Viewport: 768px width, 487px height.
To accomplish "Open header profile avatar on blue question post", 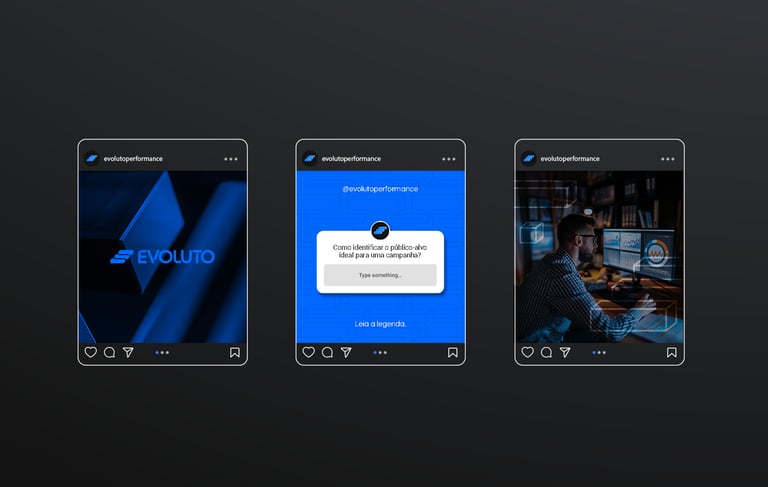I will 310,158.
